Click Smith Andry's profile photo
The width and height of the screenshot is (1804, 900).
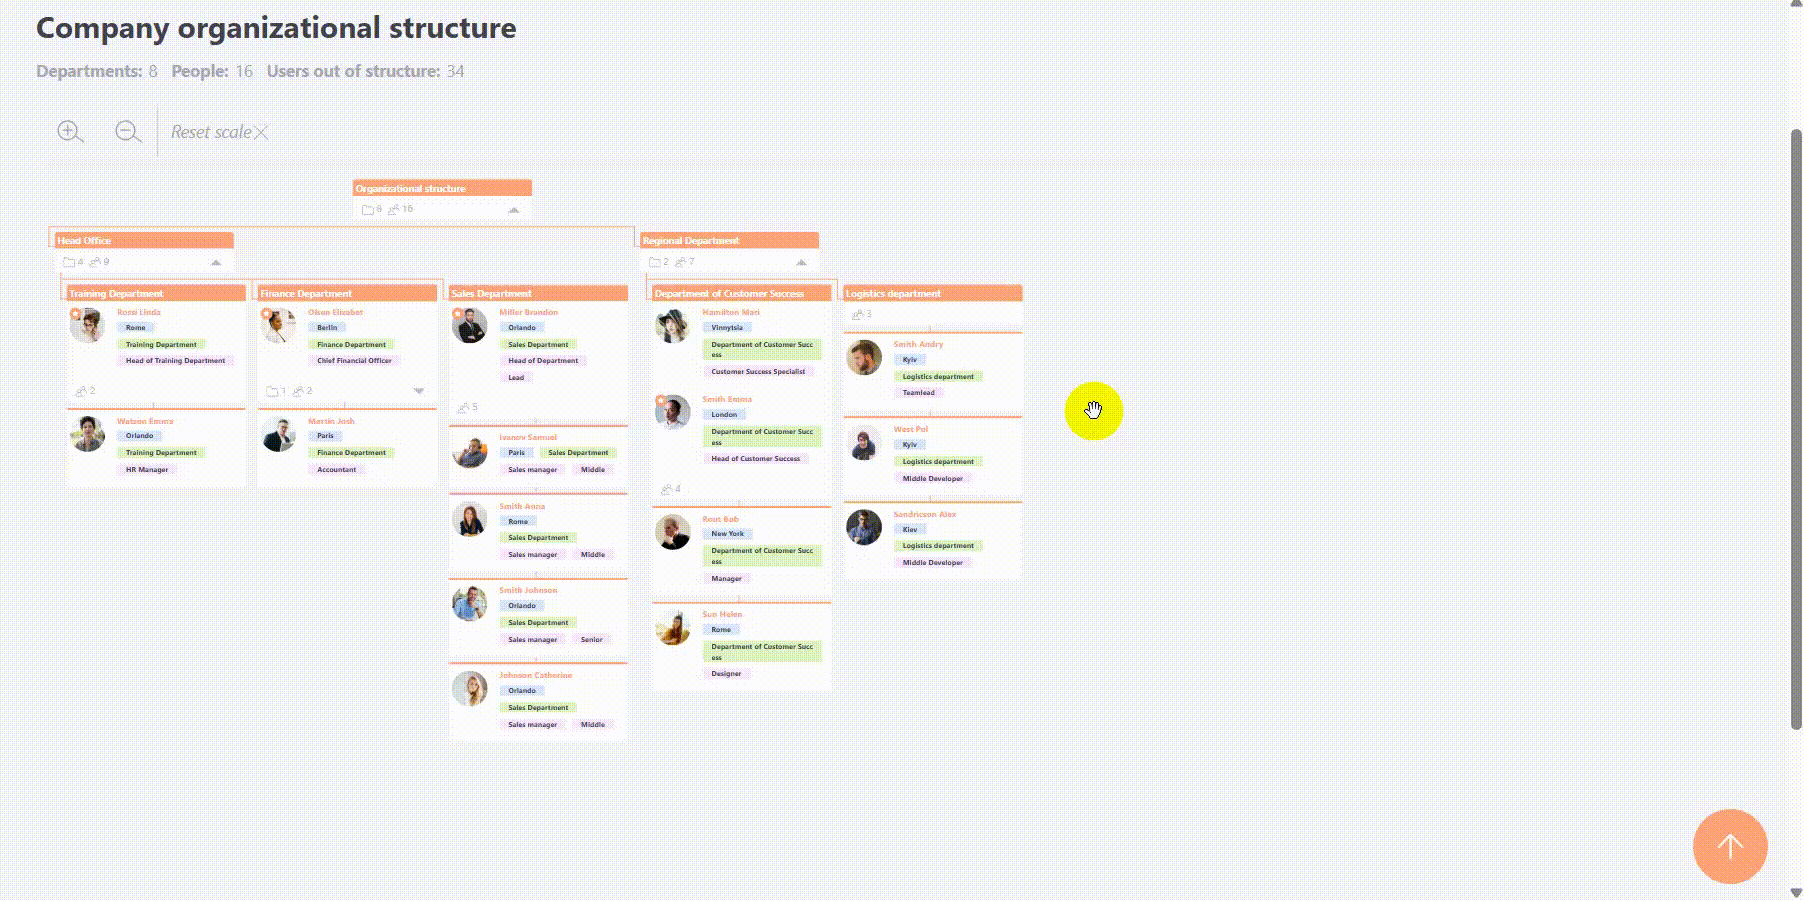(864, 358)
